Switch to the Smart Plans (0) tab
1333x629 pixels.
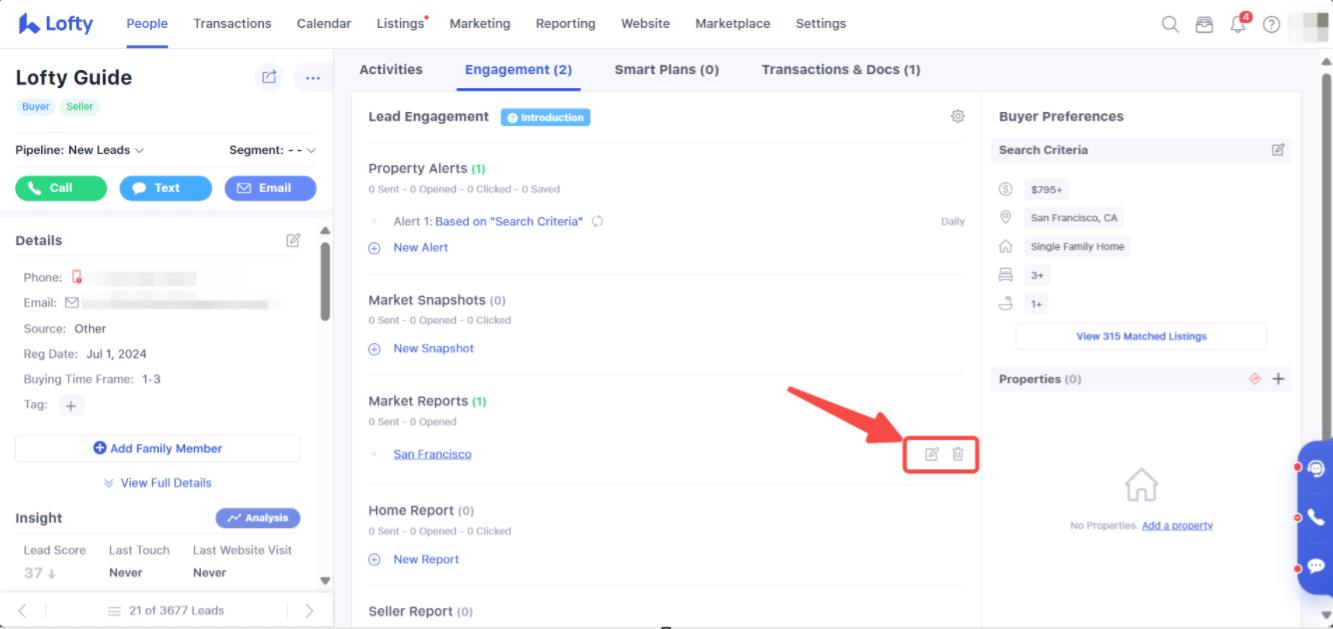click(x=667, y=70)
